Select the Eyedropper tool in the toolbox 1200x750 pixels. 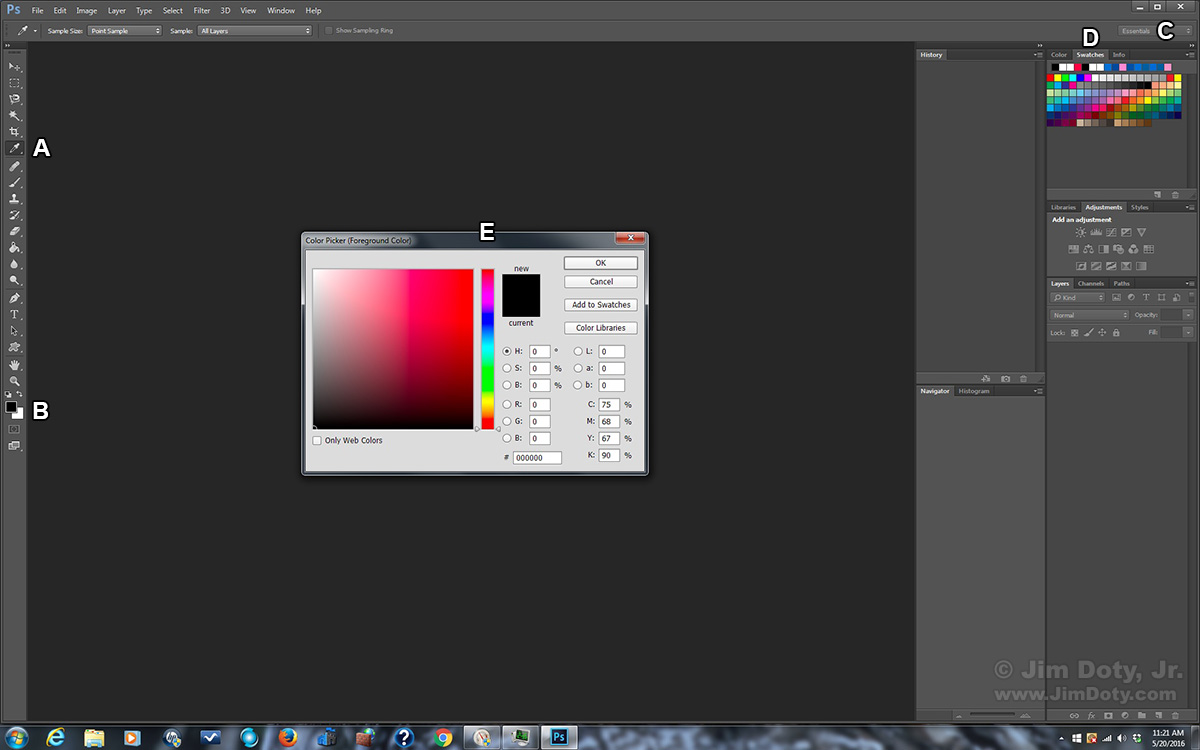pos(15,149)
